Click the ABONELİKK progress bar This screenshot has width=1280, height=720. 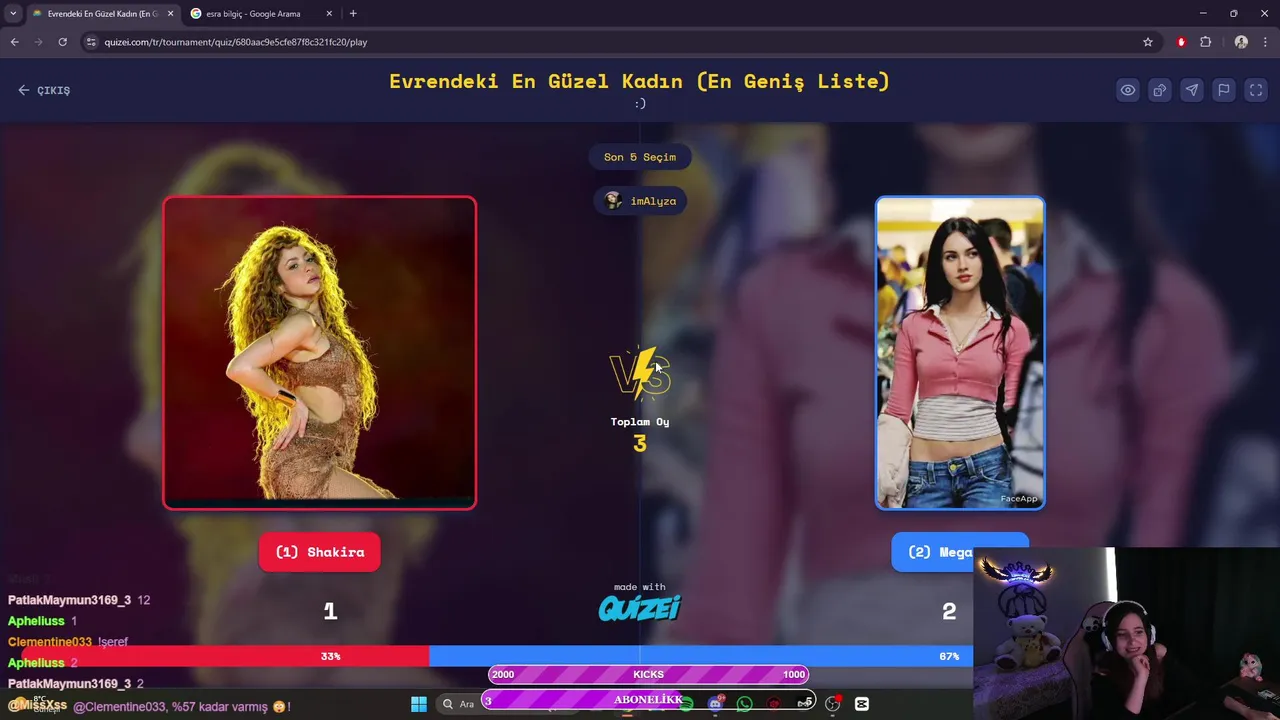click(648, 700)
